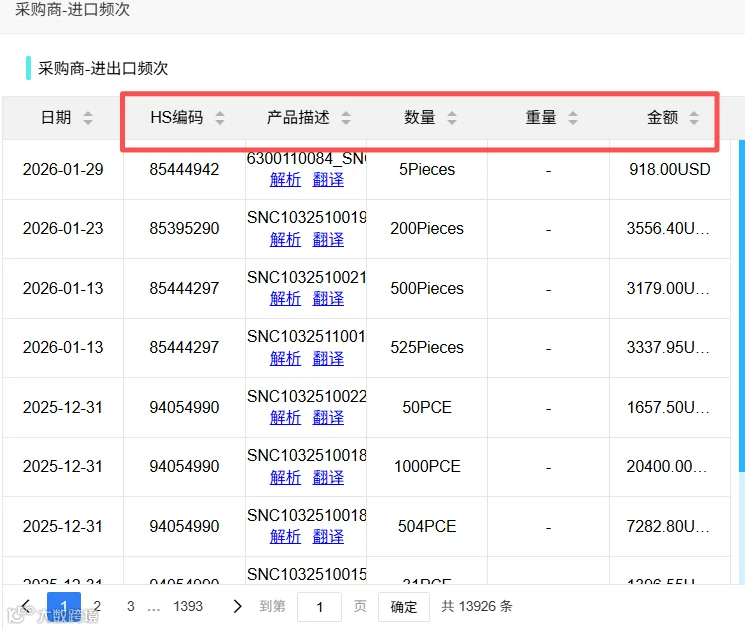The height and width of the screenshot is (630, 745).
Task: Sort table by 金额 column
Action: pyautogui.click(x=694, y=117)
